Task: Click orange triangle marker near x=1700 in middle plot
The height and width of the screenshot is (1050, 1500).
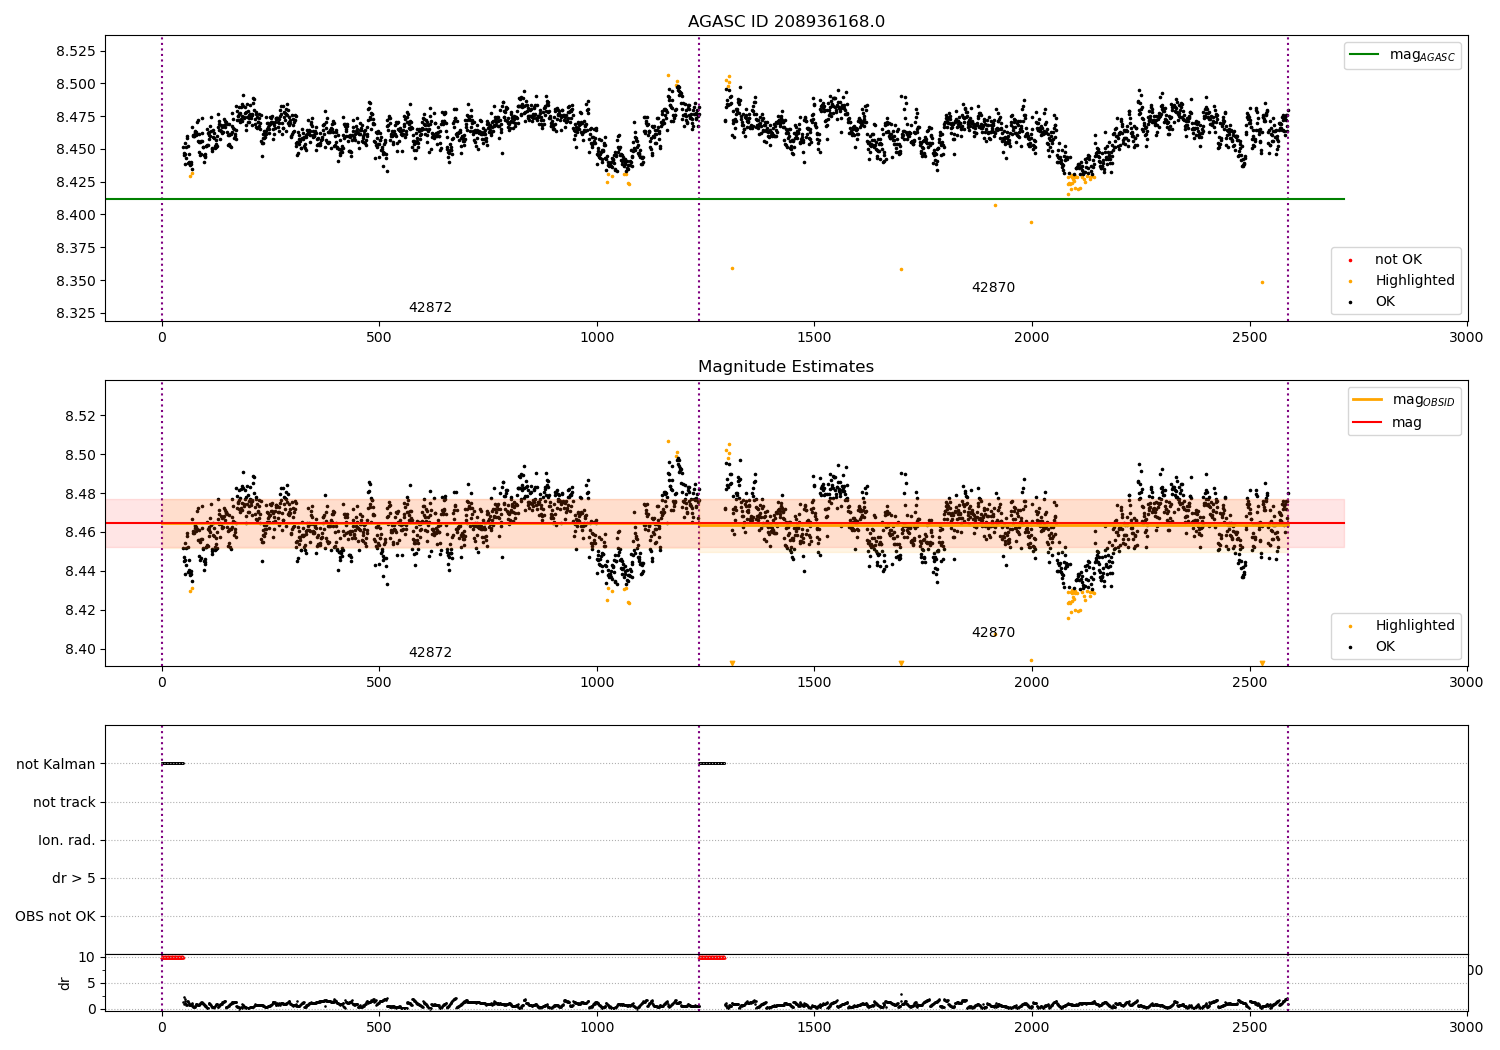Action: (x=901, y=663)
